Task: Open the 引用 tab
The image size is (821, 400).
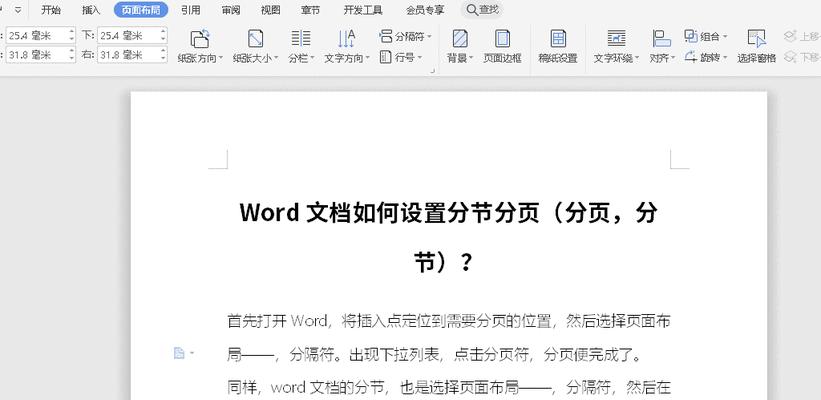Action: click(x=191, y=10)
